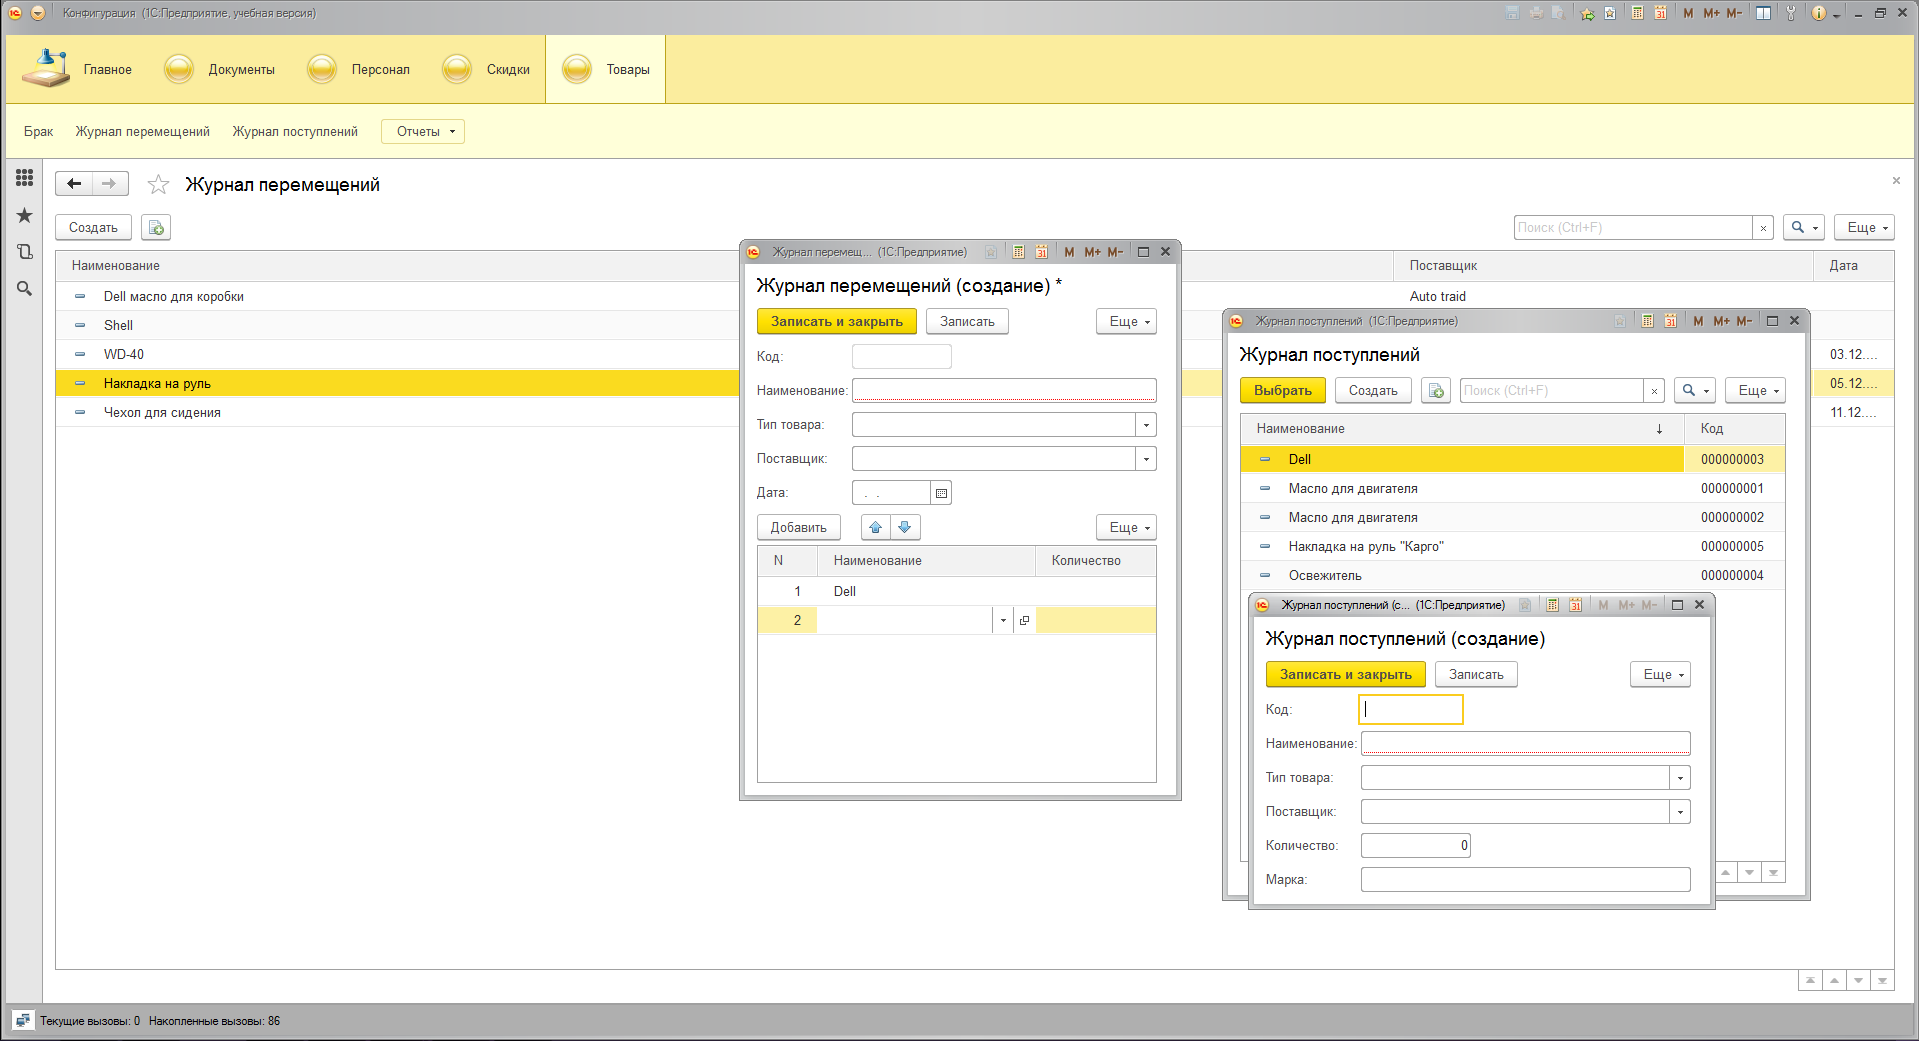Click the Выбрать button
1919x1041 pixels.
pos(1283,391)
